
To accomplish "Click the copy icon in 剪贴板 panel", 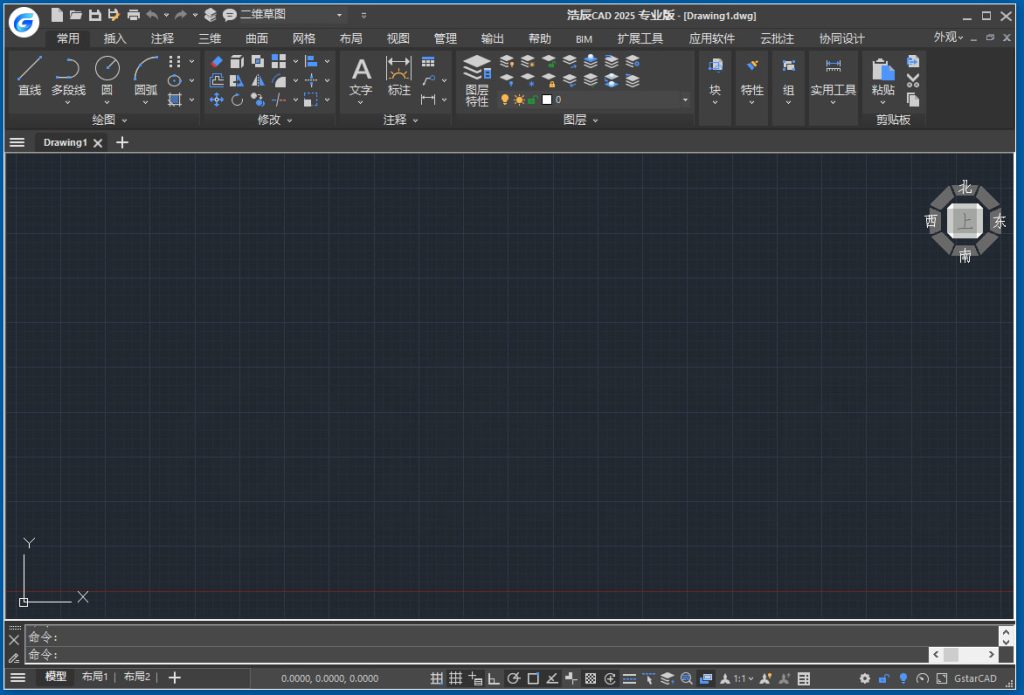I will point(913,99).
